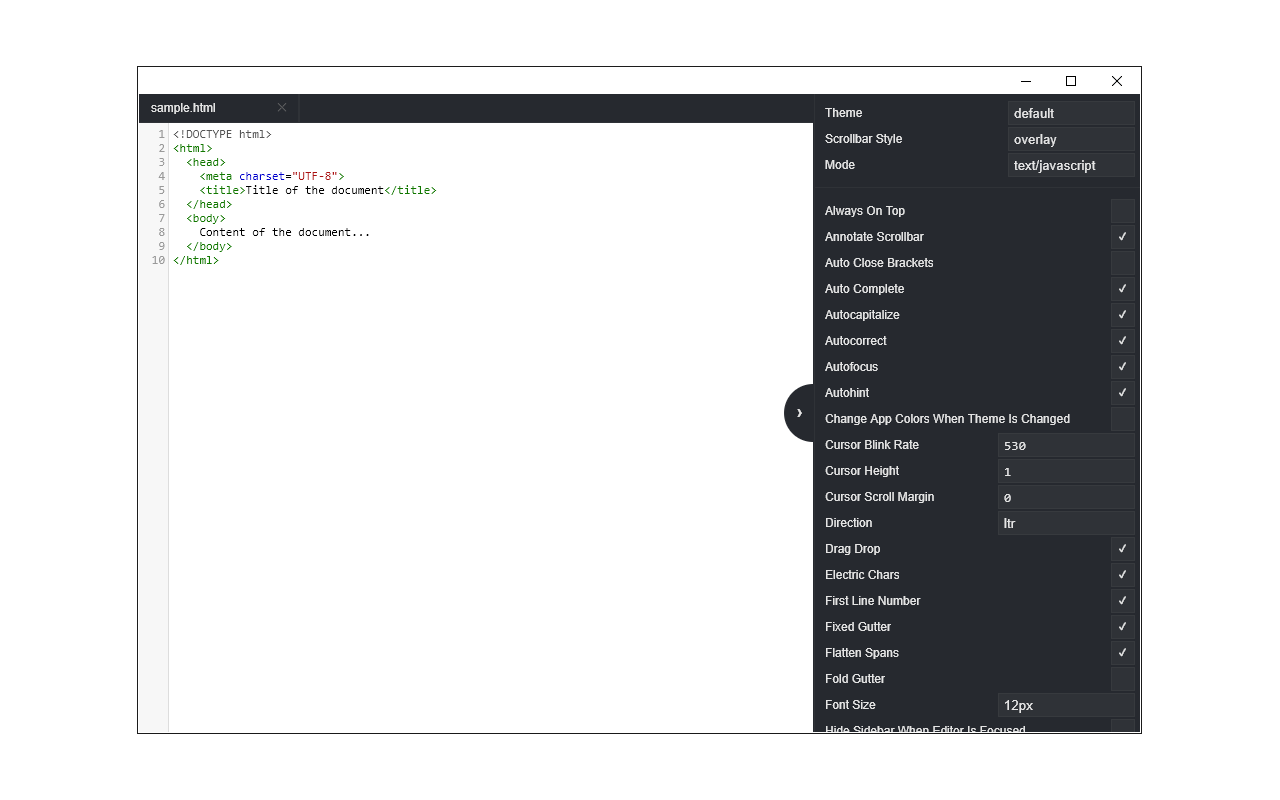1280x800 pixels.
Task: Uncheck First Line Number
Action: click(1122, 600)
